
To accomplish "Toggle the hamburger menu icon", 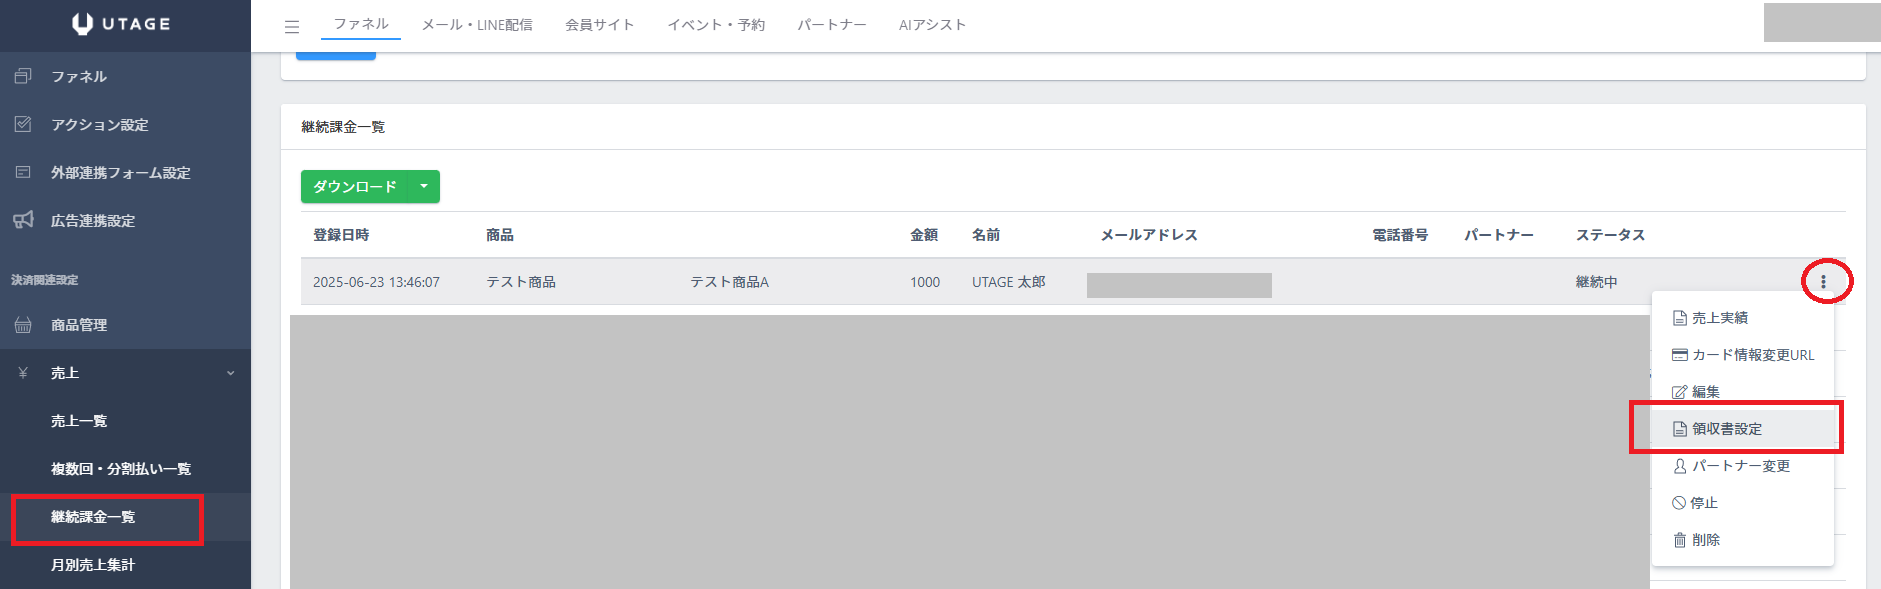I will click(x=292, y=27).
